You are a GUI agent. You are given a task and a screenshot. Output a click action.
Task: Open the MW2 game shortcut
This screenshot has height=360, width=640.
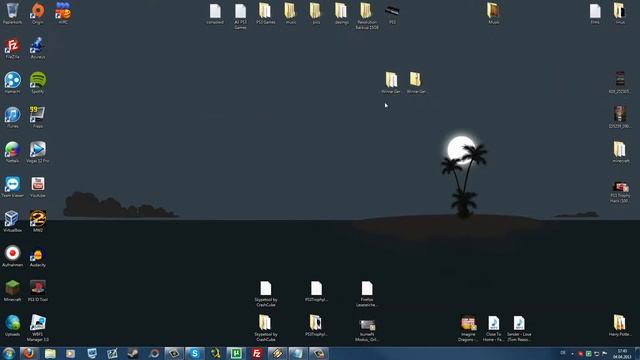[38, 222]
